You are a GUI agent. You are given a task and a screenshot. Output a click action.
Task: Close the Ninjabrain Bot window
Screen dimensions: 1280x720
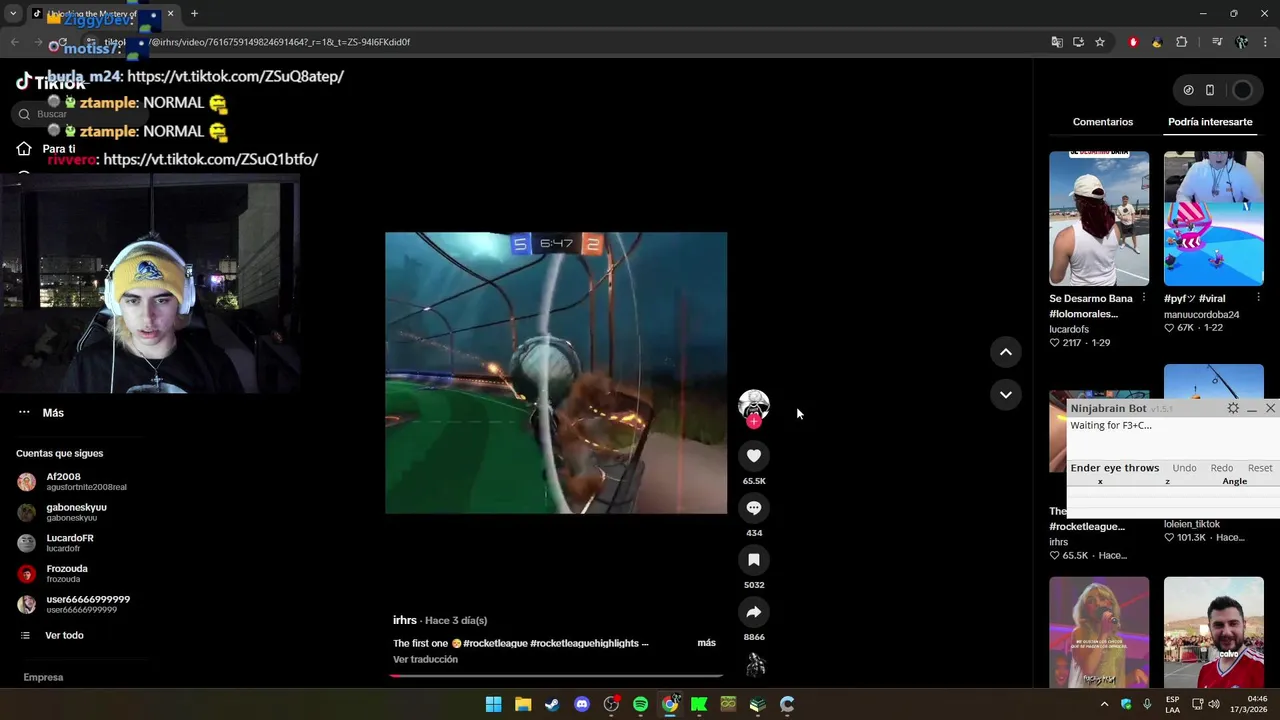[1270, 408]
